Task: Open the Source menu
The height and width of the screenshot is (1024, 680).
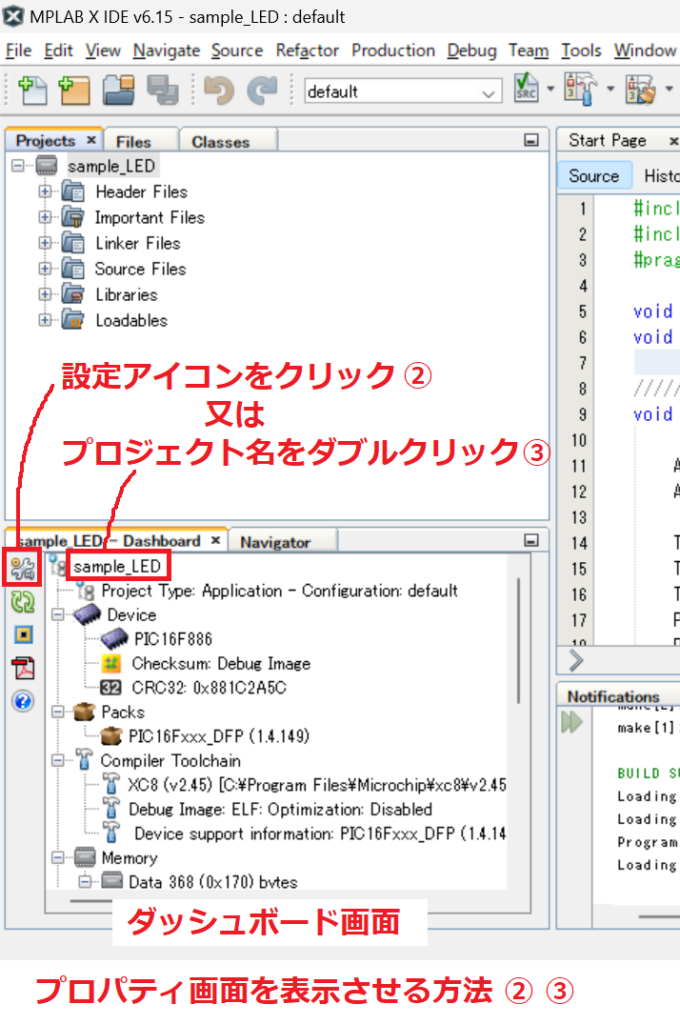Action: (237, 50)
